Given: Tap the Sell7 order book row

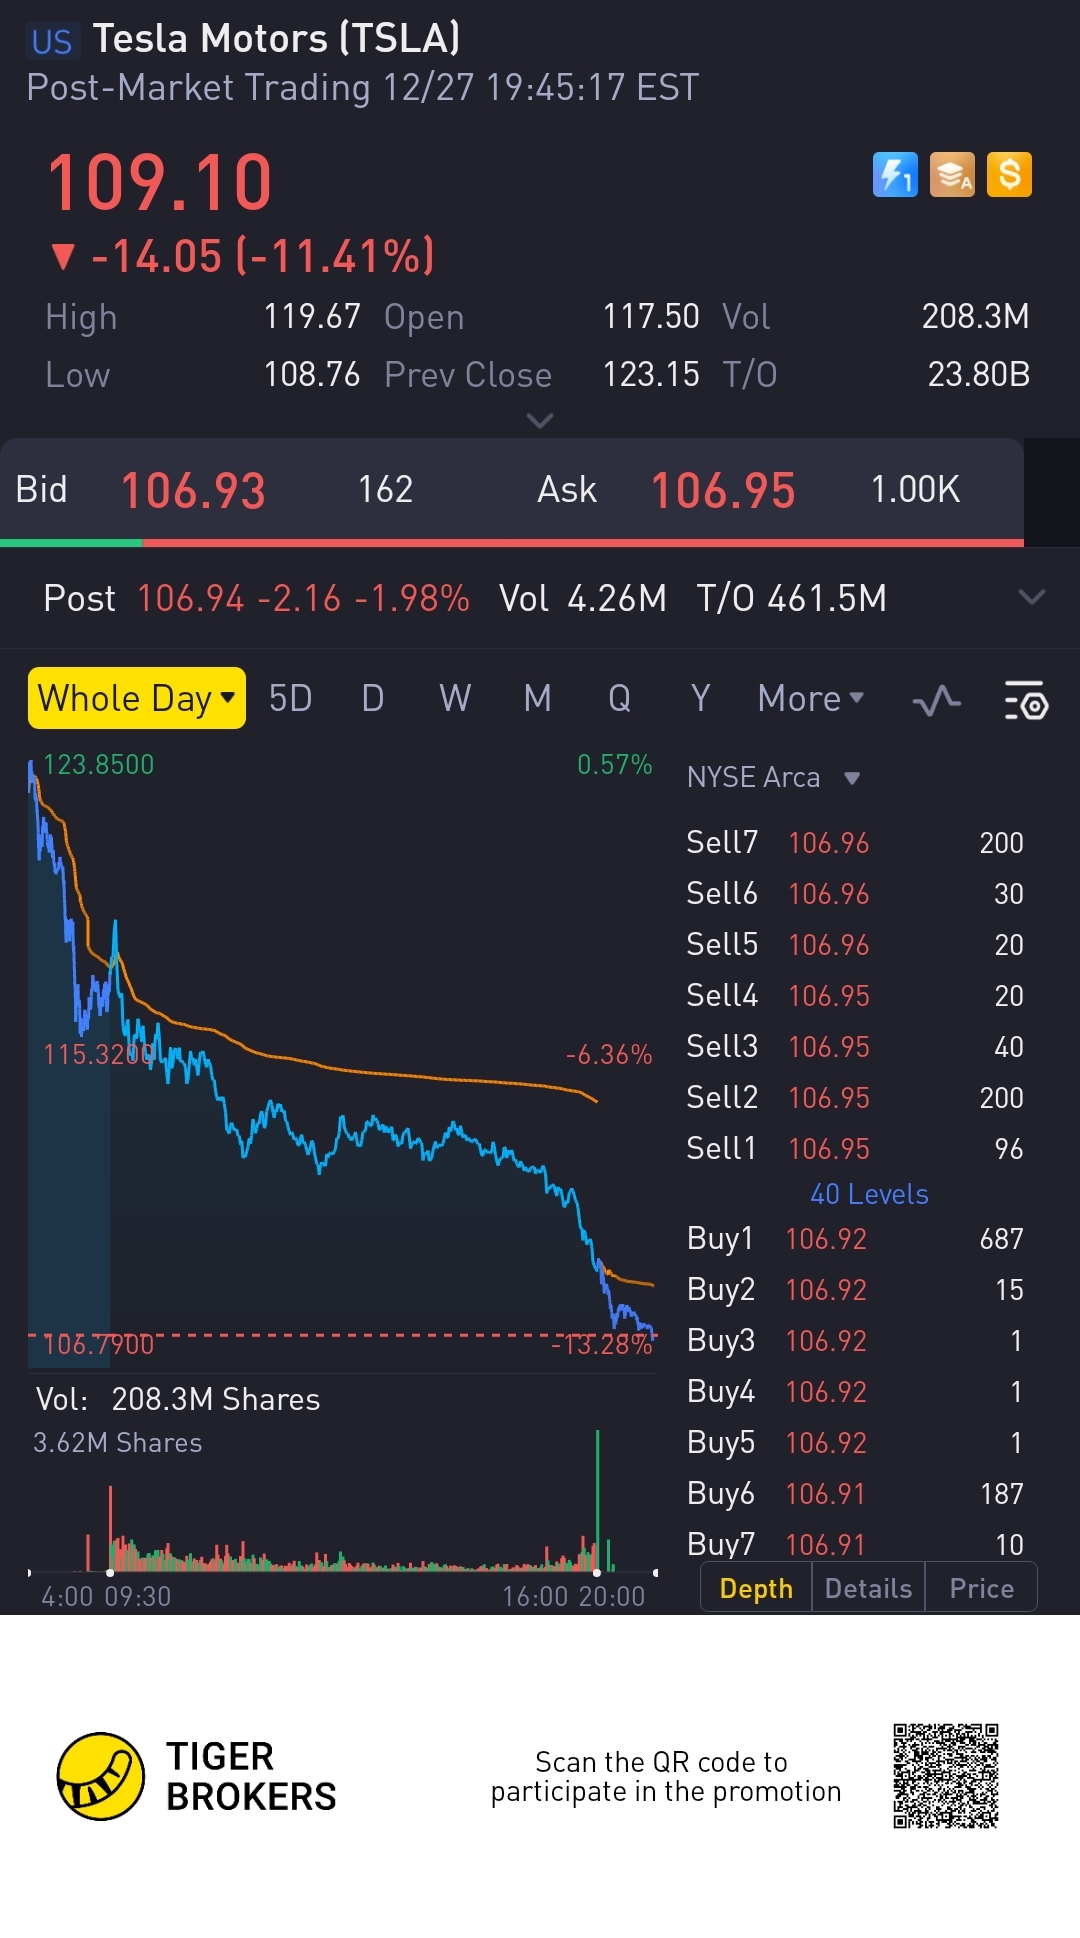Looking at the screenshot, I should coord(855,842).
